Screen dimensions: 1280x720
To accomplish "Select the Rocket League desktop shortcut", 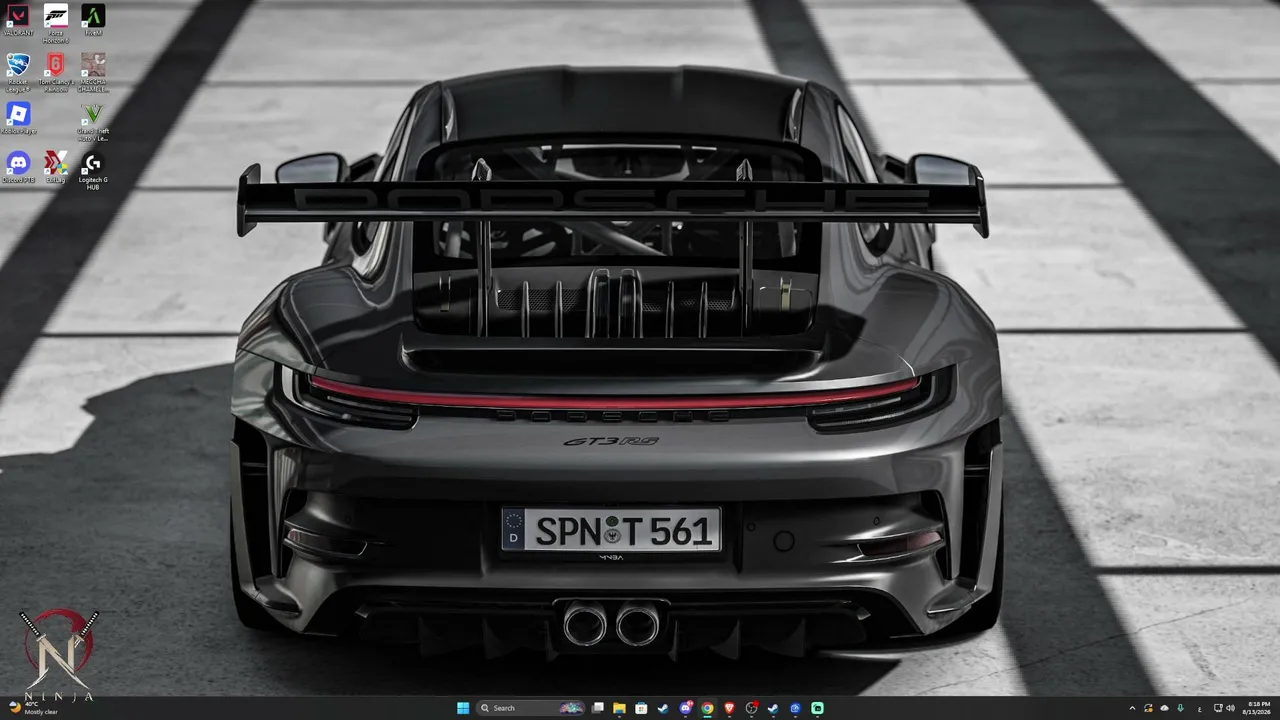I will click(18, 72).
